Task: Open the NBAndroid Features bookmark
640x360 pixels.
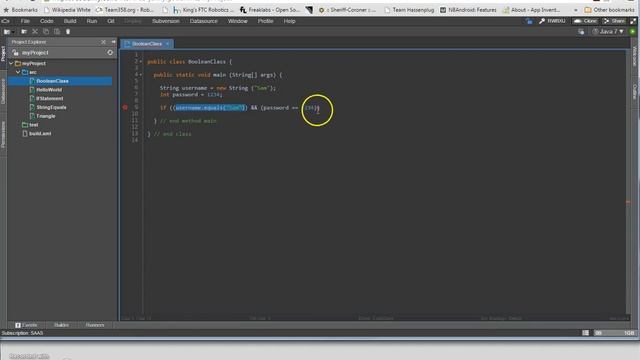Action: [x=468, y=9]
